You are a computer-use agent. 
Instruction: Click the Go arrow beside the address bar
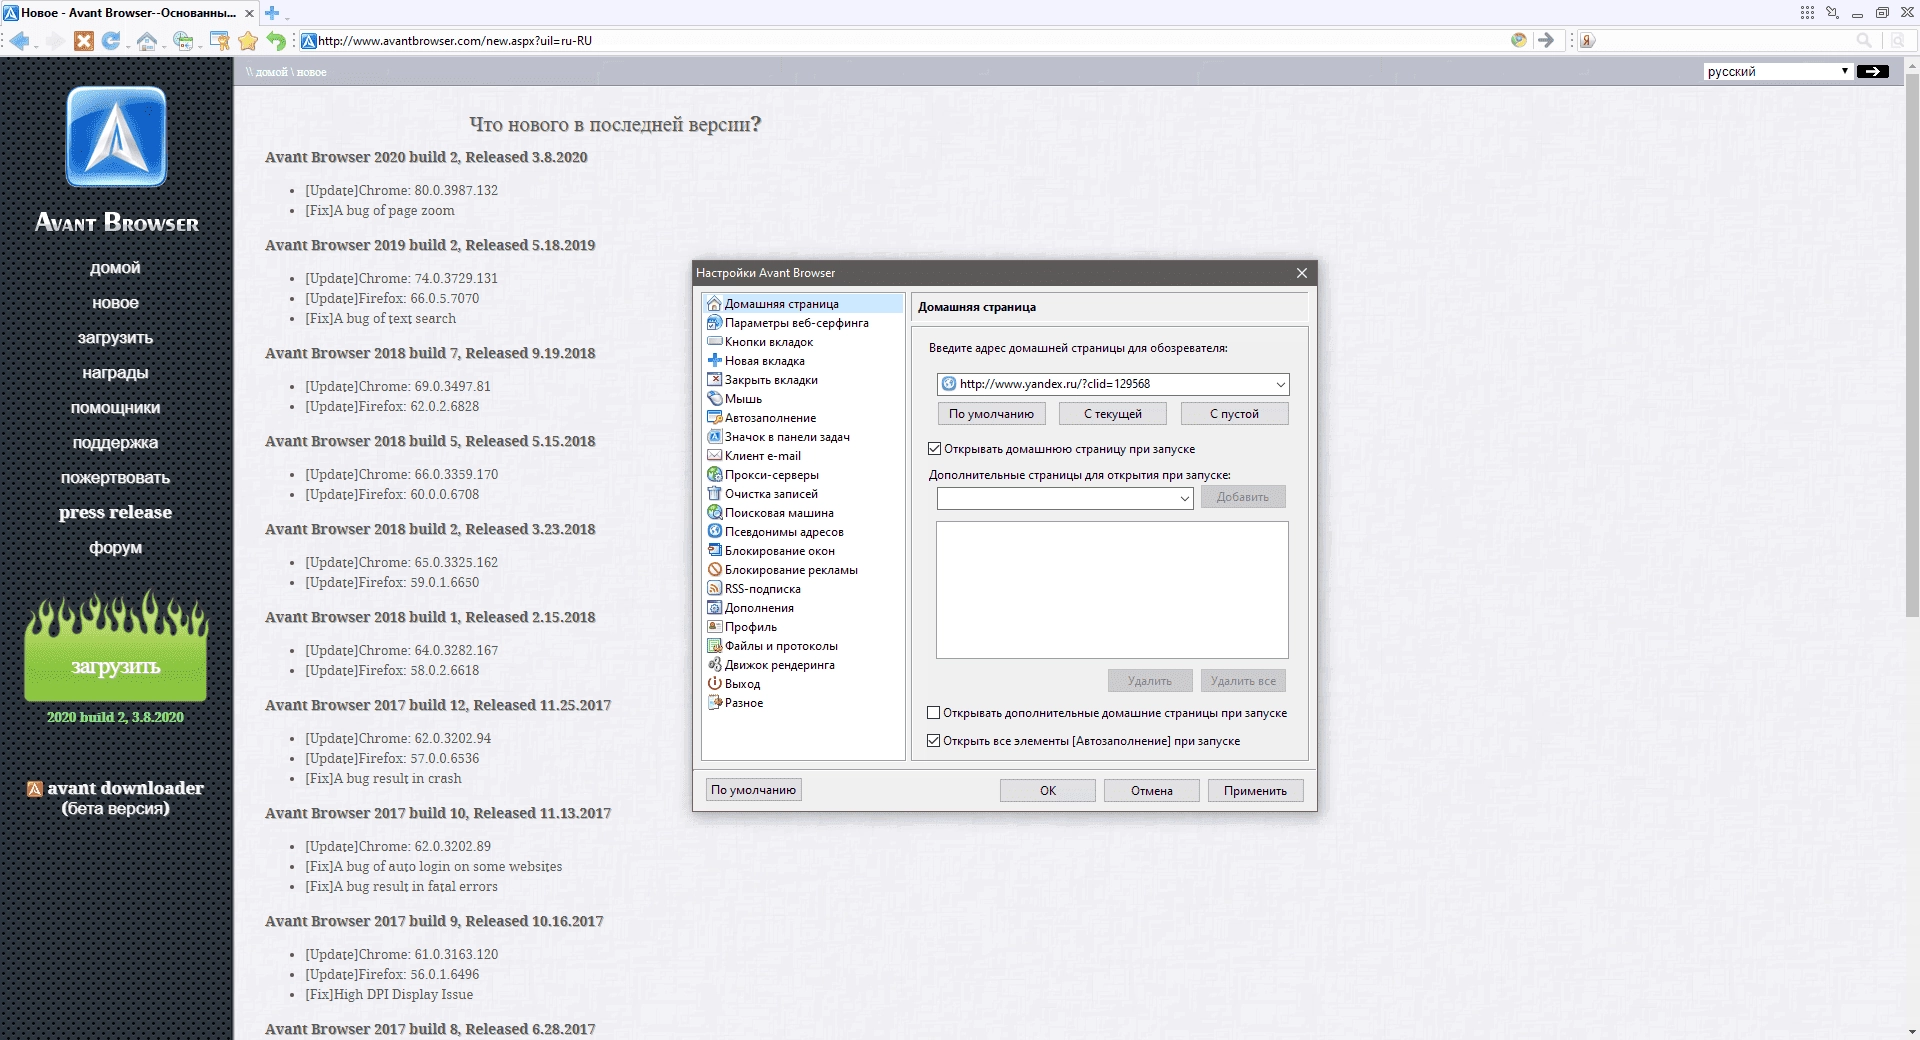coord(1546,40)
